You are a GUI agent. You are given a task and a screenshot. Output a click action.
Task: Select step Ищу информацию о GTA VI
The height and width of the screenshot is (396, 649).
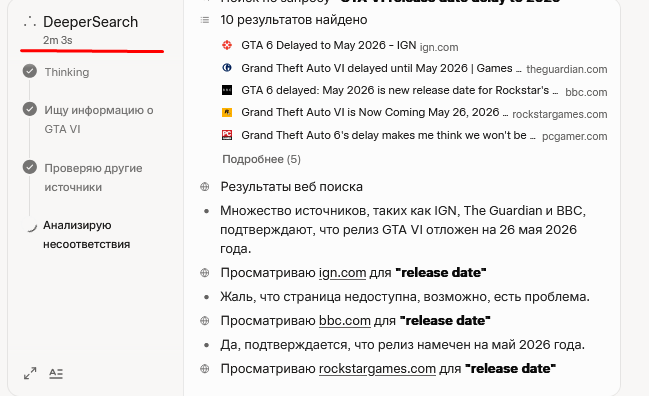pyautogui.click(x=99, y=120)
